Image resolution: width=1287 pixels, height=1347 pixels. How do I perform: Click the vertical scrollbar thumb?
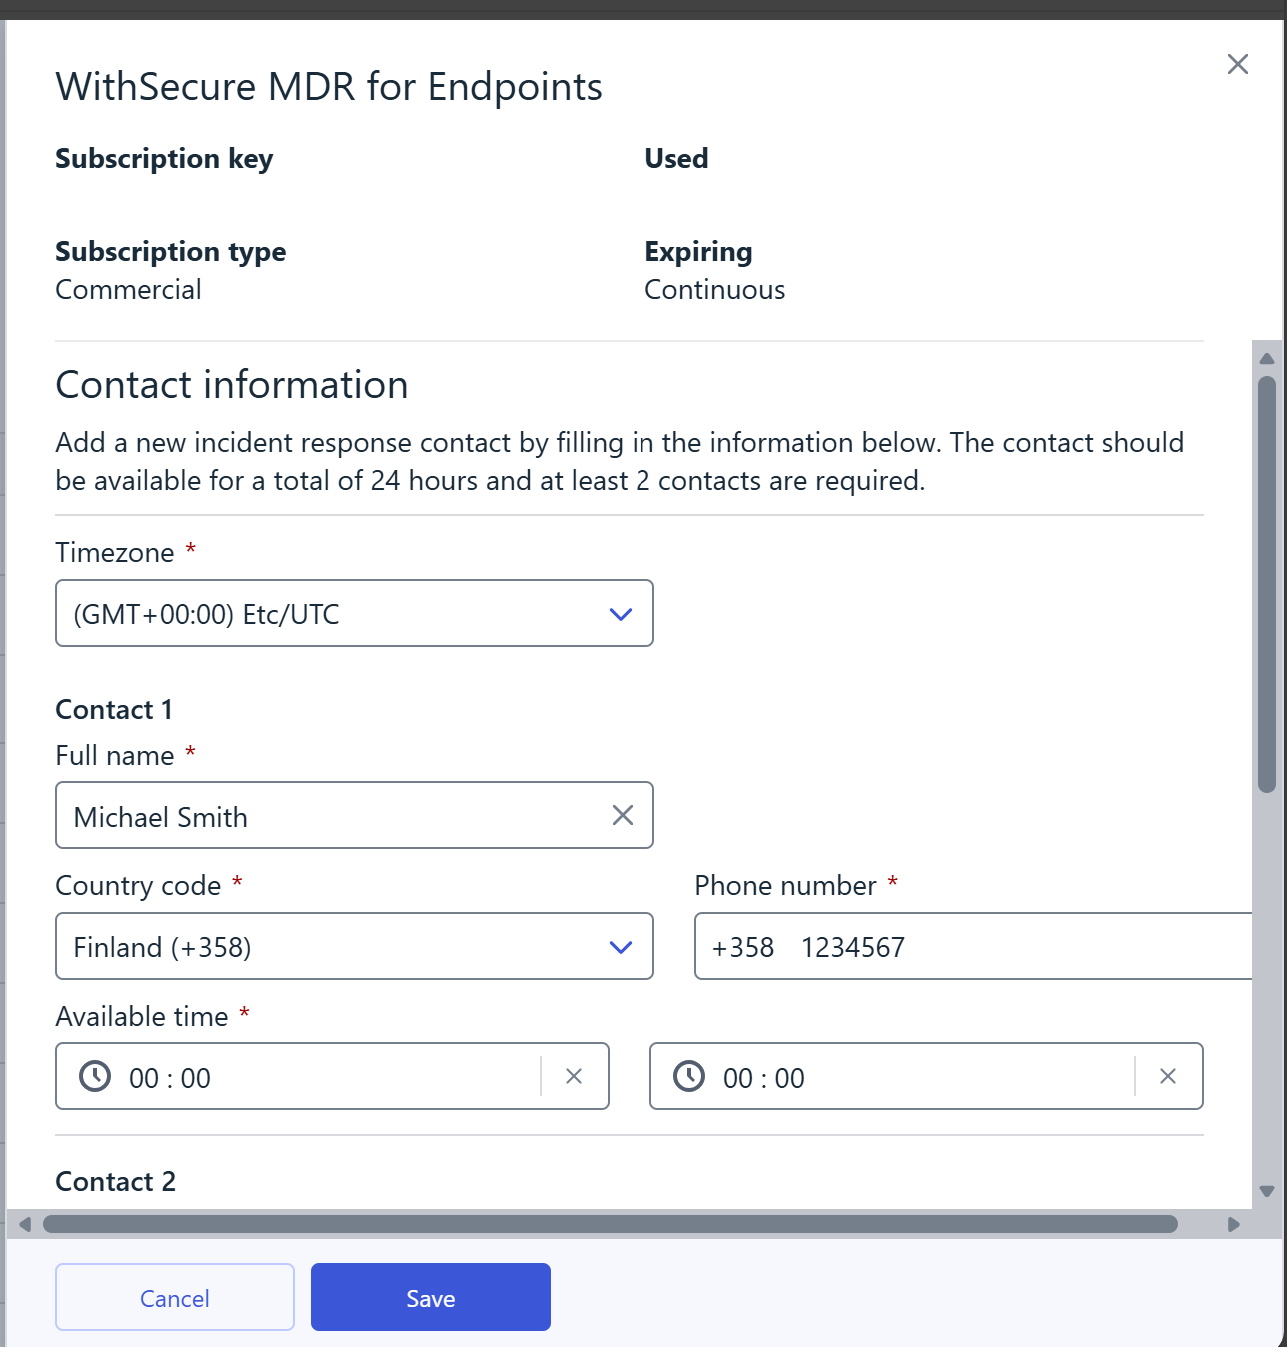1266,584
